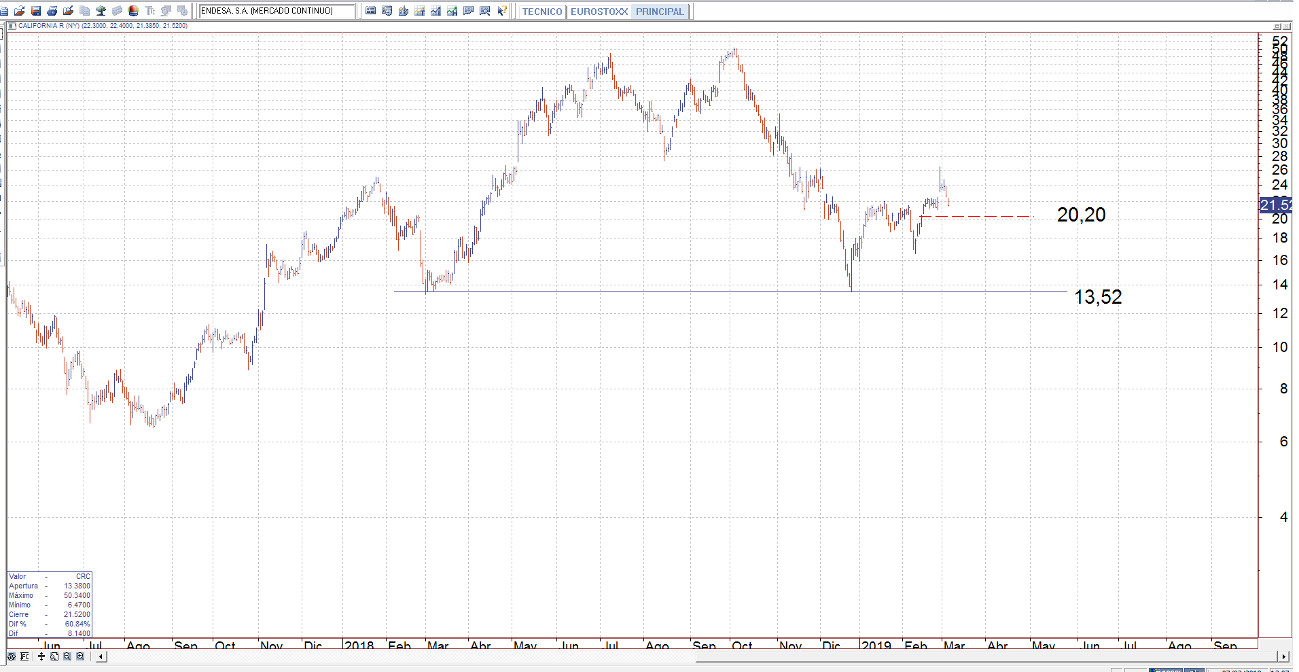Click the red and blue globe toolbar icon
The width and height of the screenshot is (1299, 672).
click(133, 11)
